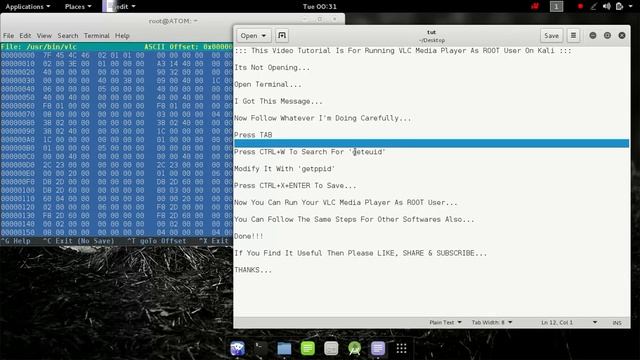Expand the Plain Text language selector
Viewport: 640px width, 360px height.
click(x=445, y=322)
